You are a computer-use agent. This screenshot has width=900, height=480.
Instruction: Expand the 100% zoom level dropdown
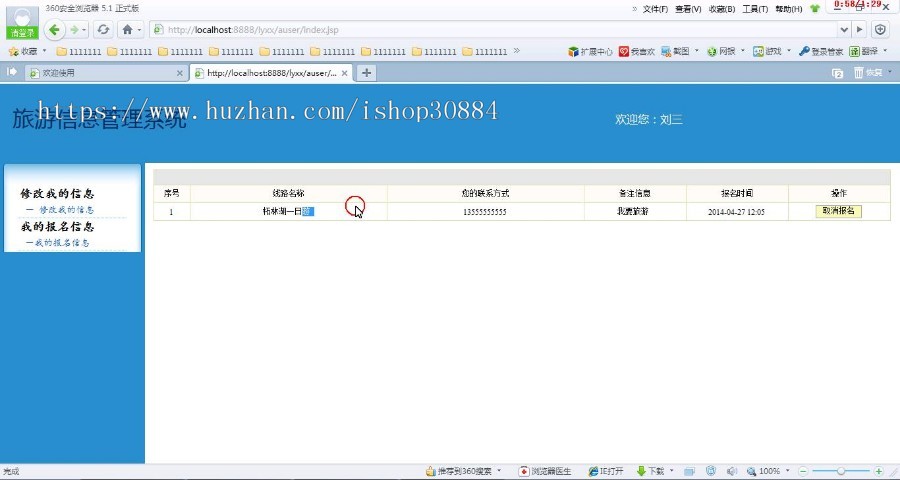(x=788, y=471)
